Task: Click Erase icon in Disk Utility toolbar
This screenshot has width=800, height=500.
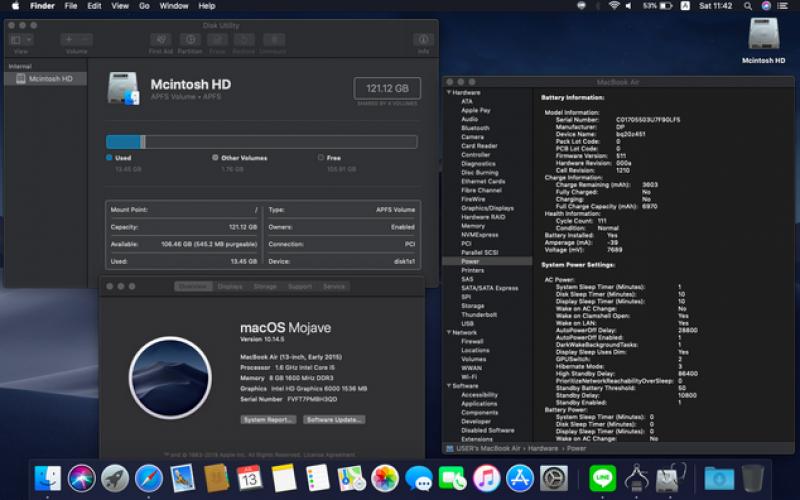Action: (x=217, y=40)
